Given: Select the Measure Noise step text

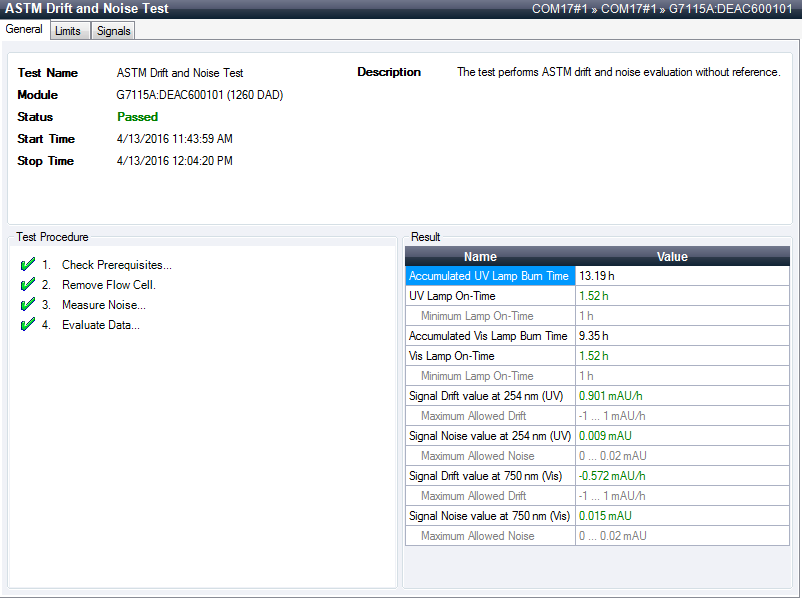Looking at the screenshot, I should tap(103, 305).
